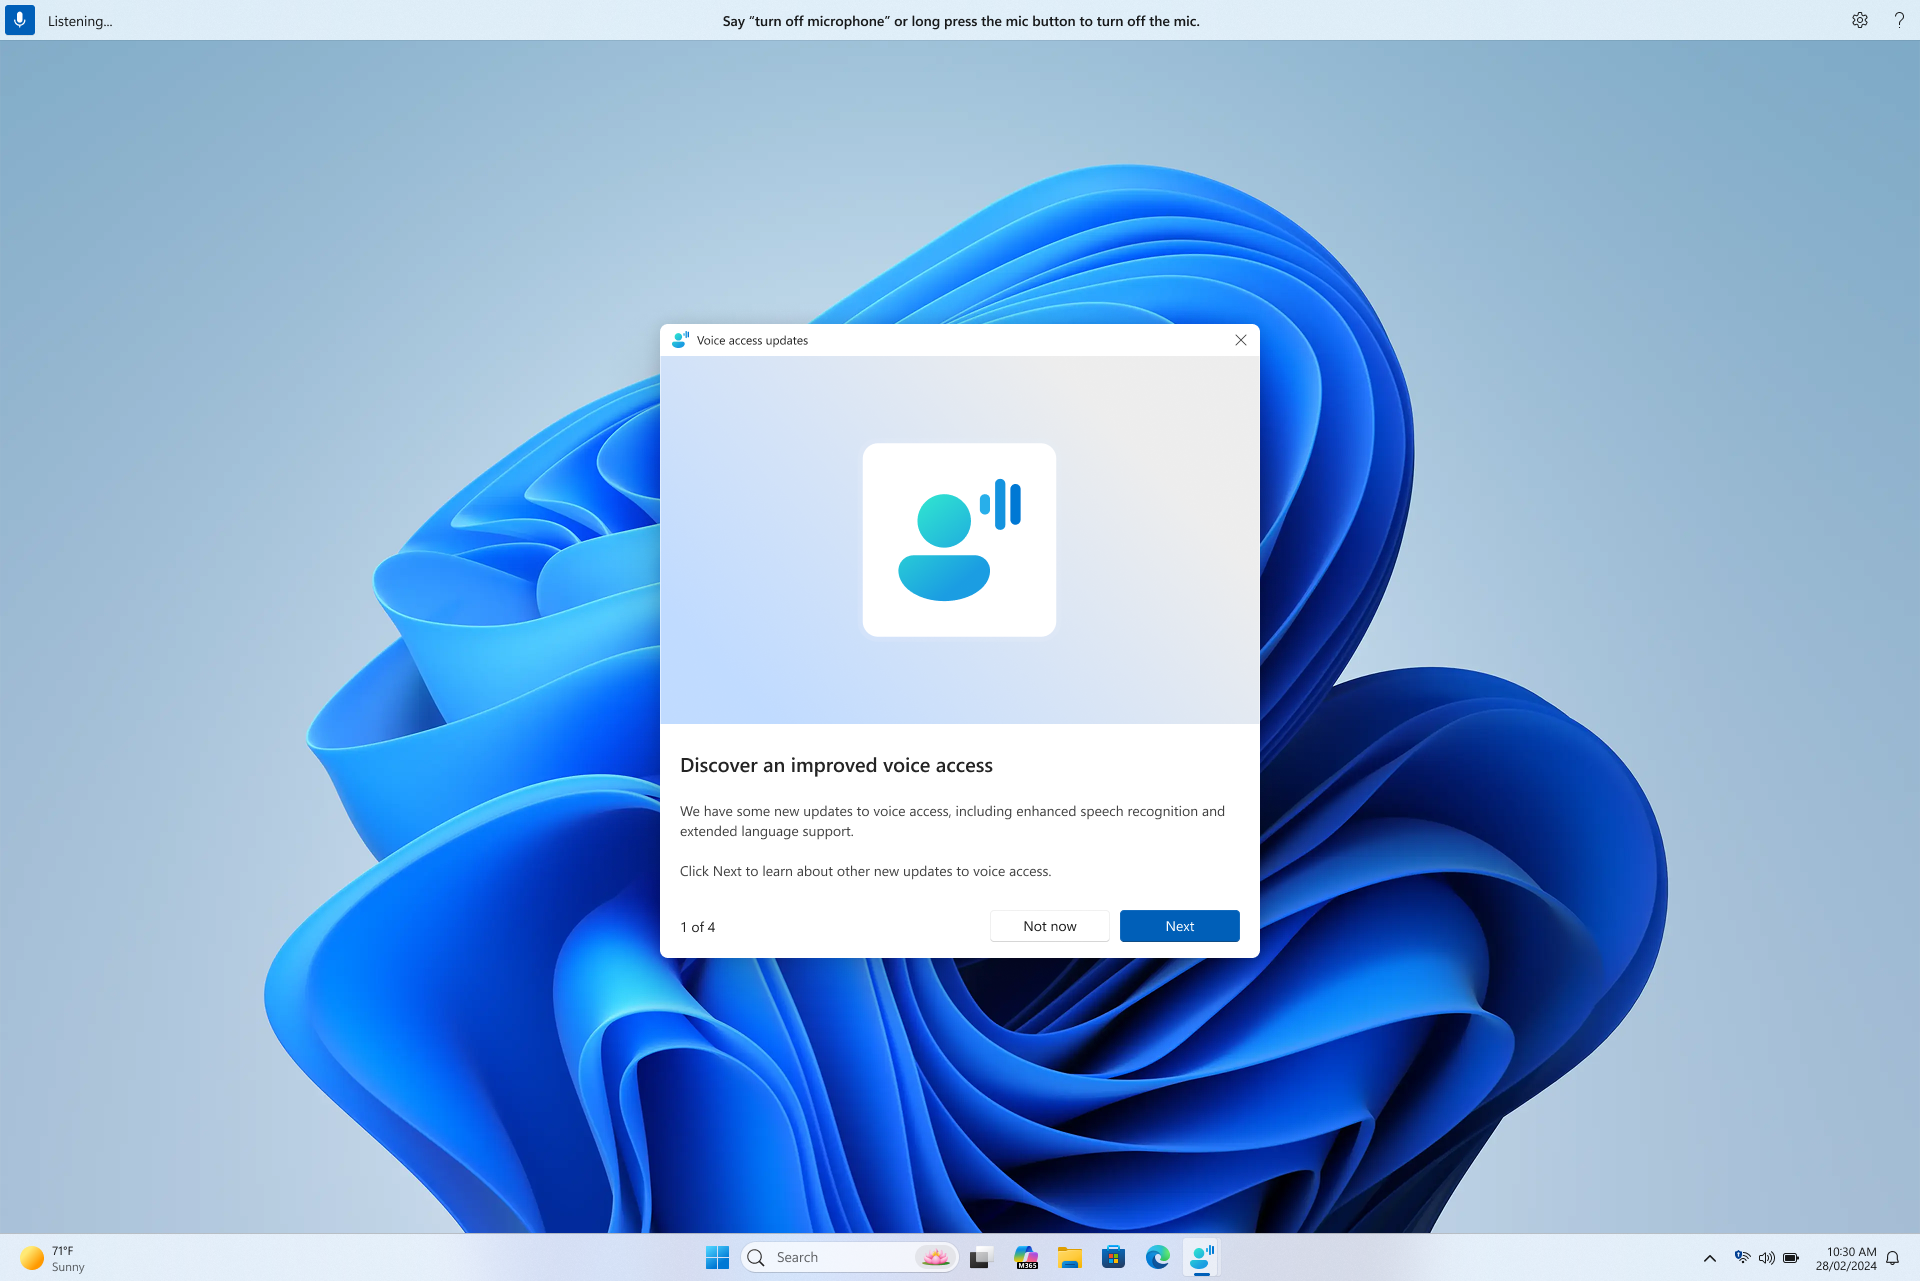Open voice access settings gear
The image size is (1920, 1281).
point(1859,20)
